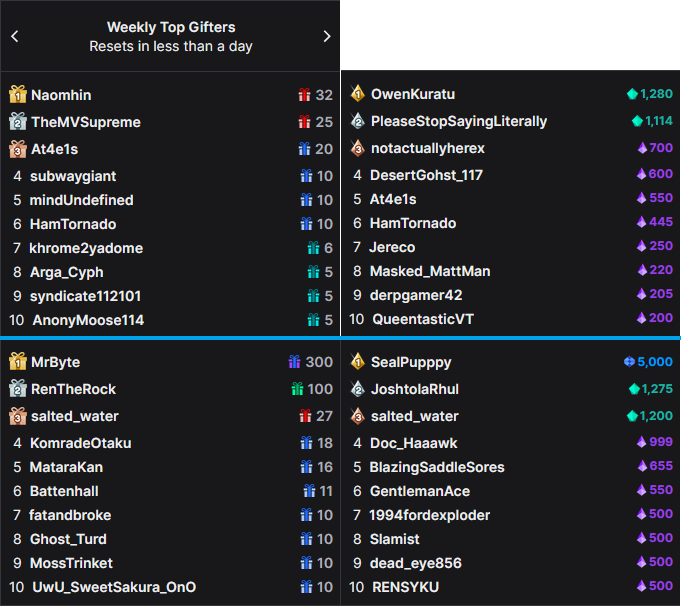Click the green gift icon next to 100
Image resolution: width=681 pixels, height=606 pixels.
click(297, 389)
